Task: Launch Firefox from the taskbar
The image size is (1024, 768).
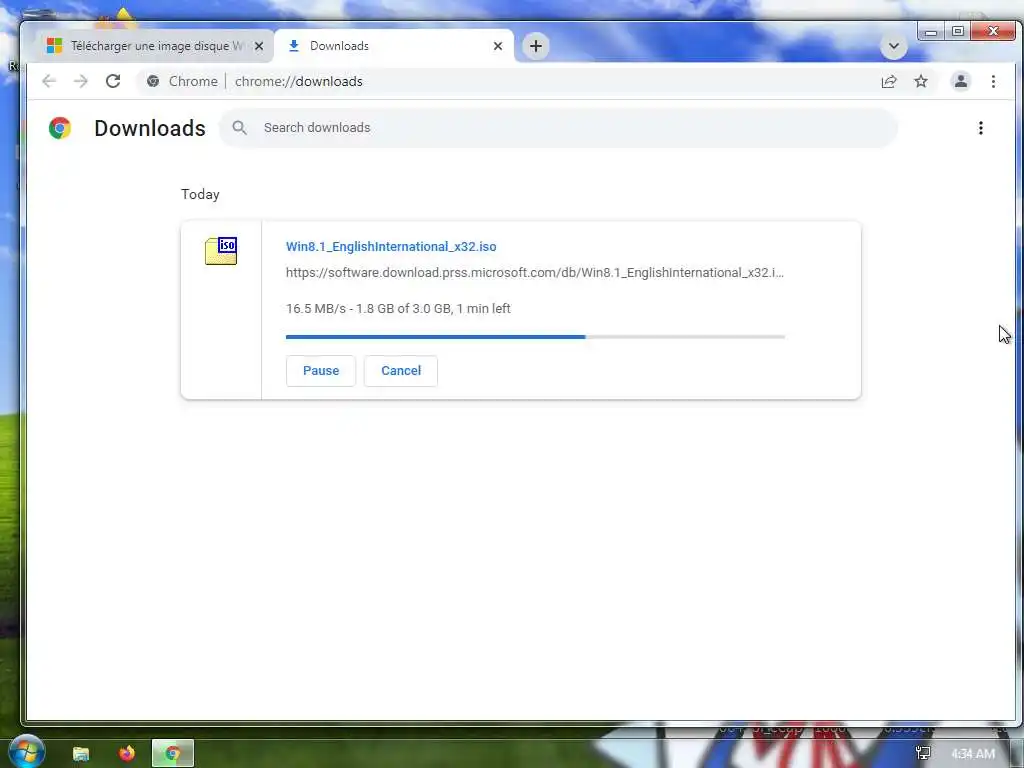Action: click(x=127, y=754)
